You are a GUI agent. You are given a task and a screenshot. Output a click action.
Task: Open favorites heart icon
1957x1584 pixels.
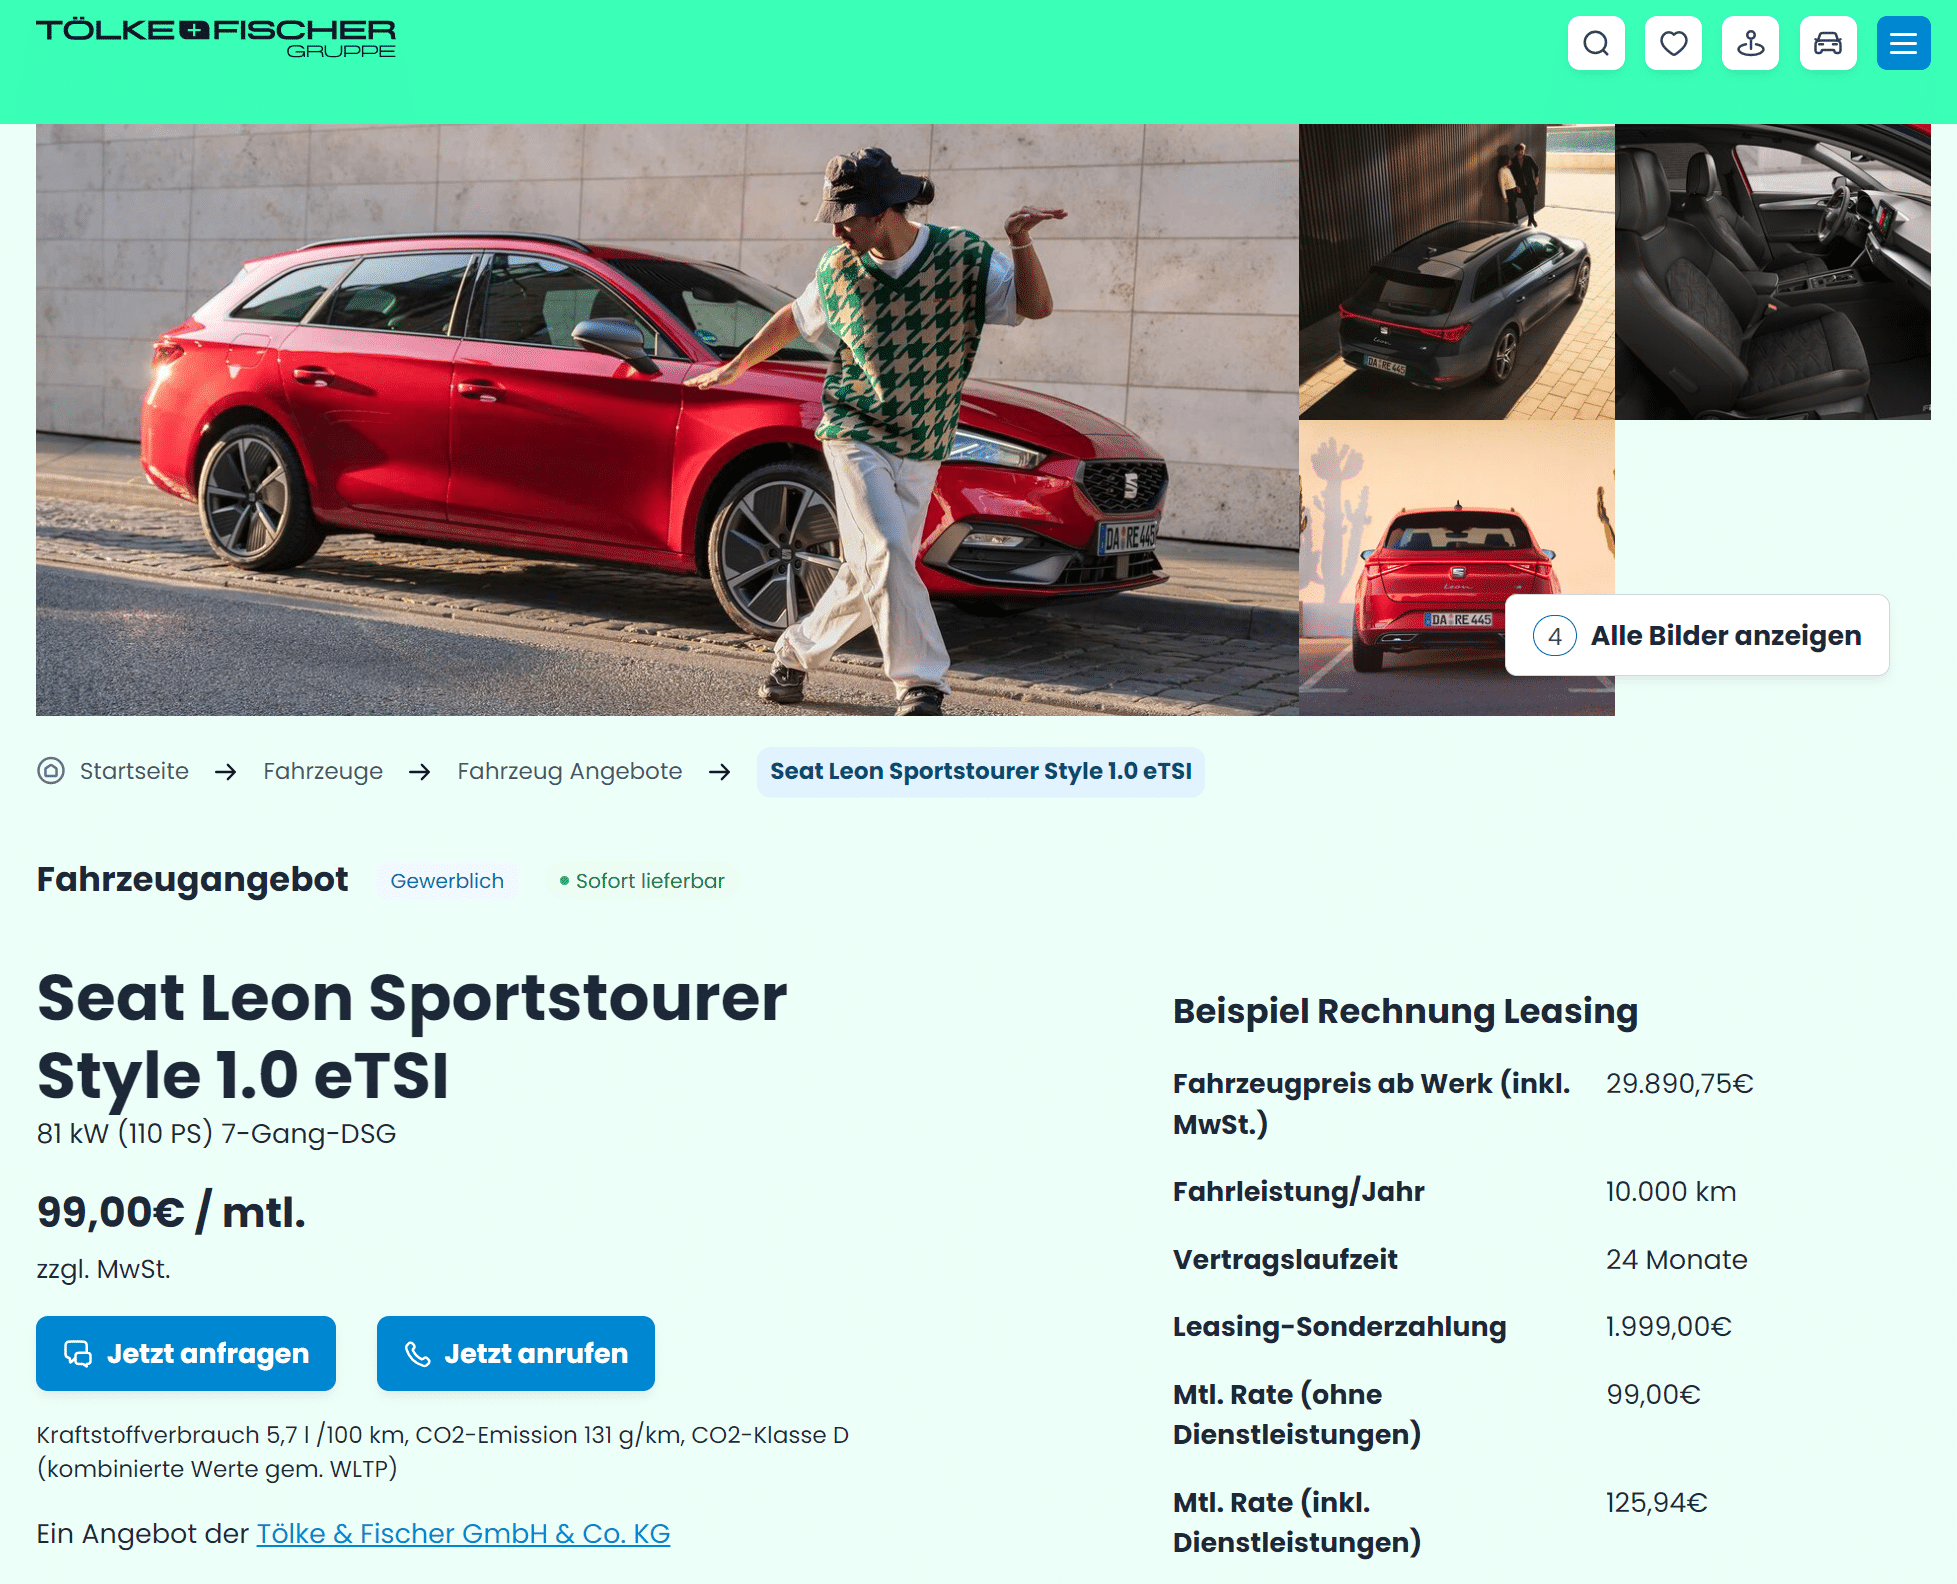1673,43
